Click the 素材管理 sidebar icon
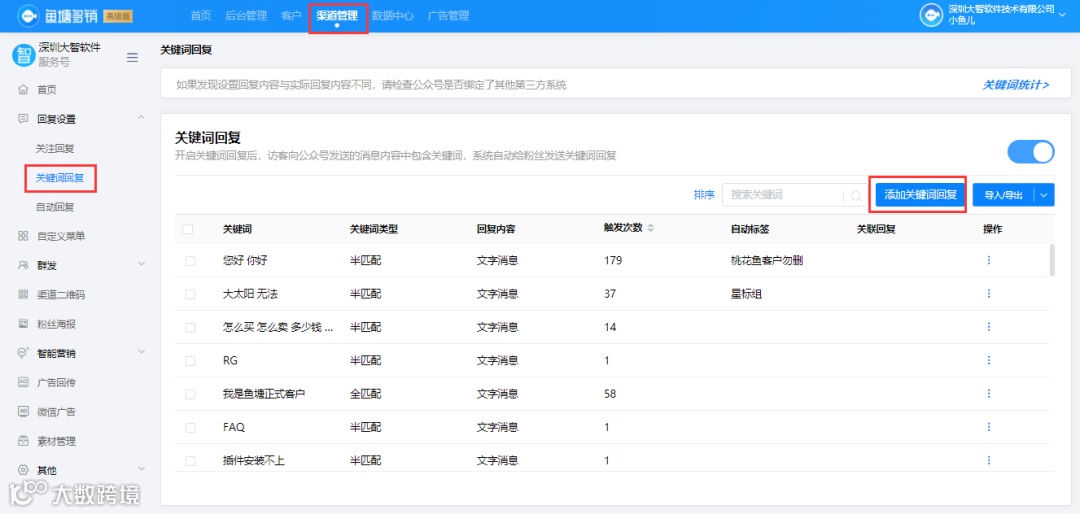 click(x=23, y=442)
